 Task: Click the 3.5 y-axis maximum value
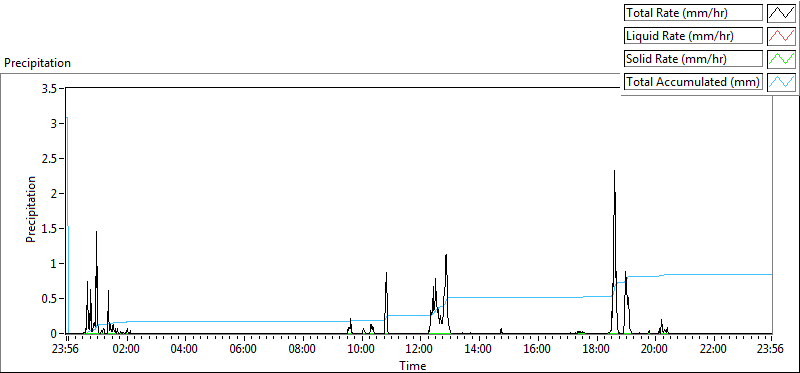pyautogui.click(x=49, y=88)
